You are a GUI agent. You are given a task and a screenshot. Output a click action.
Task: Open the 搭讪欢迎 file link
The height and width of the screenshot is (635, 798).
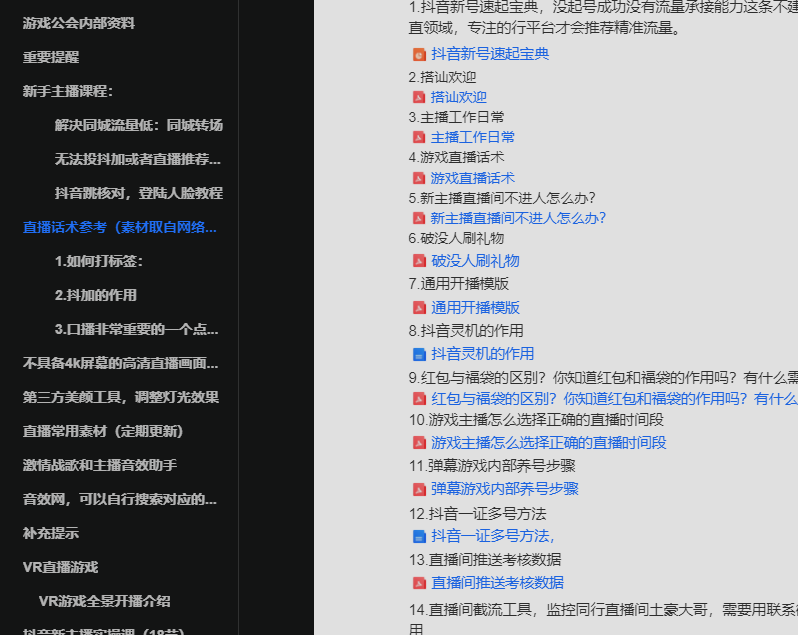(x=459, y=97)
